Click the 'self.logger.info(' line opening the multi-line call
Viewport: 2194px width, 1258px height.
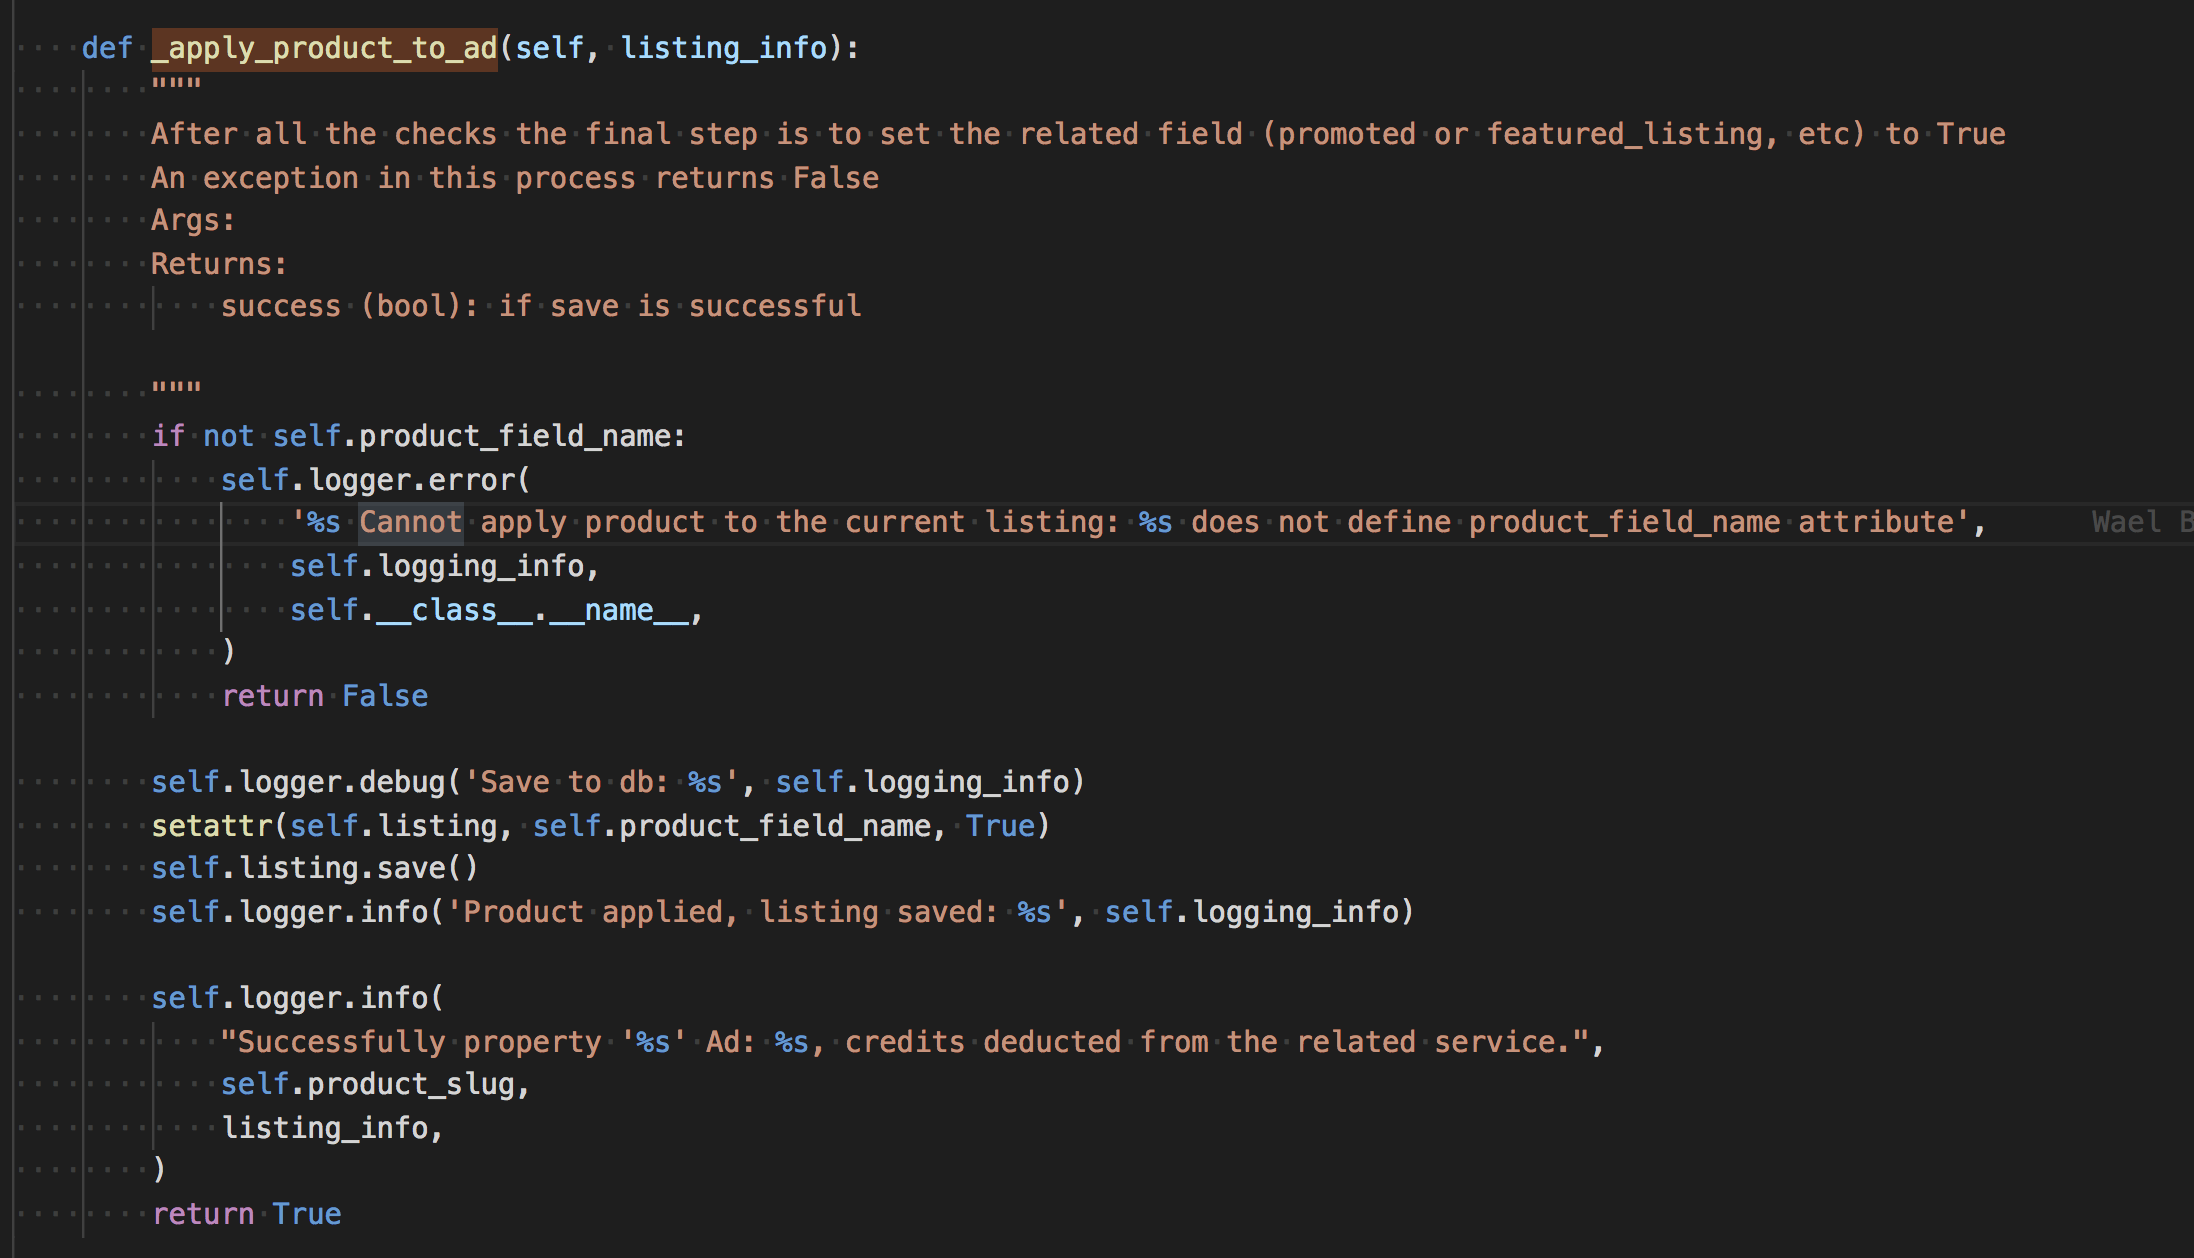point(297,998)
